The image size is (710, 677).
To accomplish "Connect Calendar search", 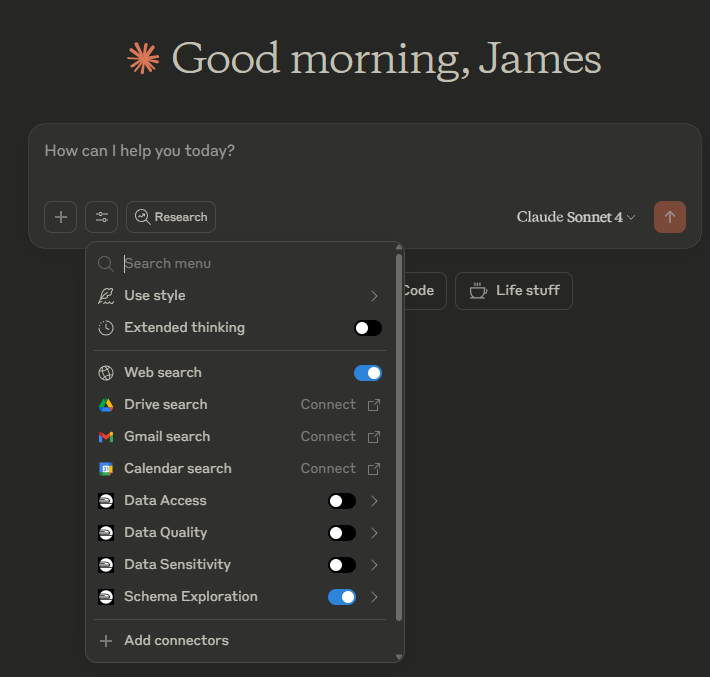I will point(328,468).
